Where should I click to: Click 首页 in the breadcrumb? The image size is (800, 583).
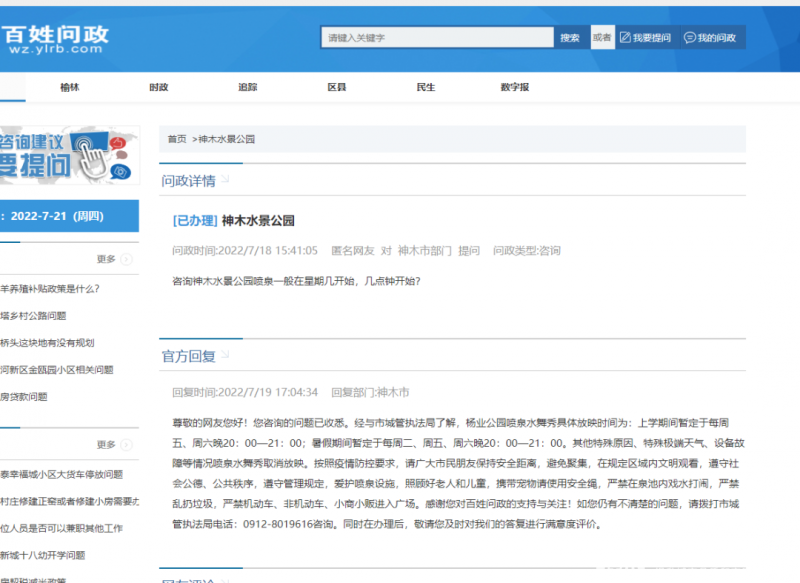coord(176,139)
